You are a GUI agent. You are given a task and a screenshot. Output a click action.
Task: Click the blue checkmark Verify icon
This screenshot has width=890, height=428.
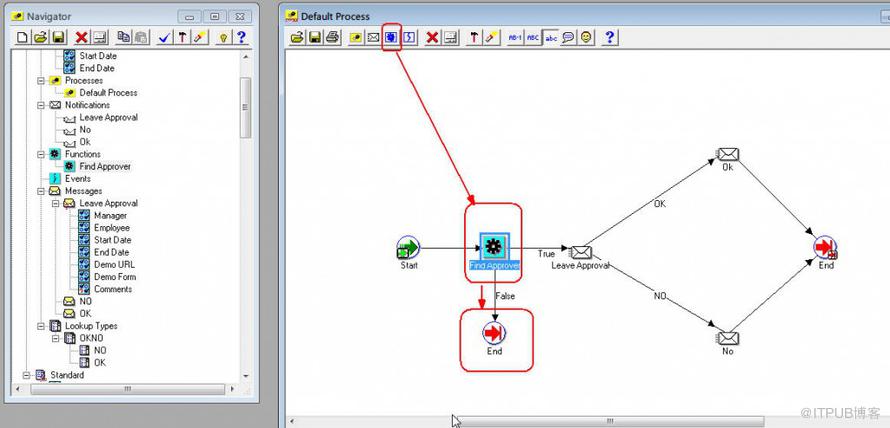tap(165, 37)
